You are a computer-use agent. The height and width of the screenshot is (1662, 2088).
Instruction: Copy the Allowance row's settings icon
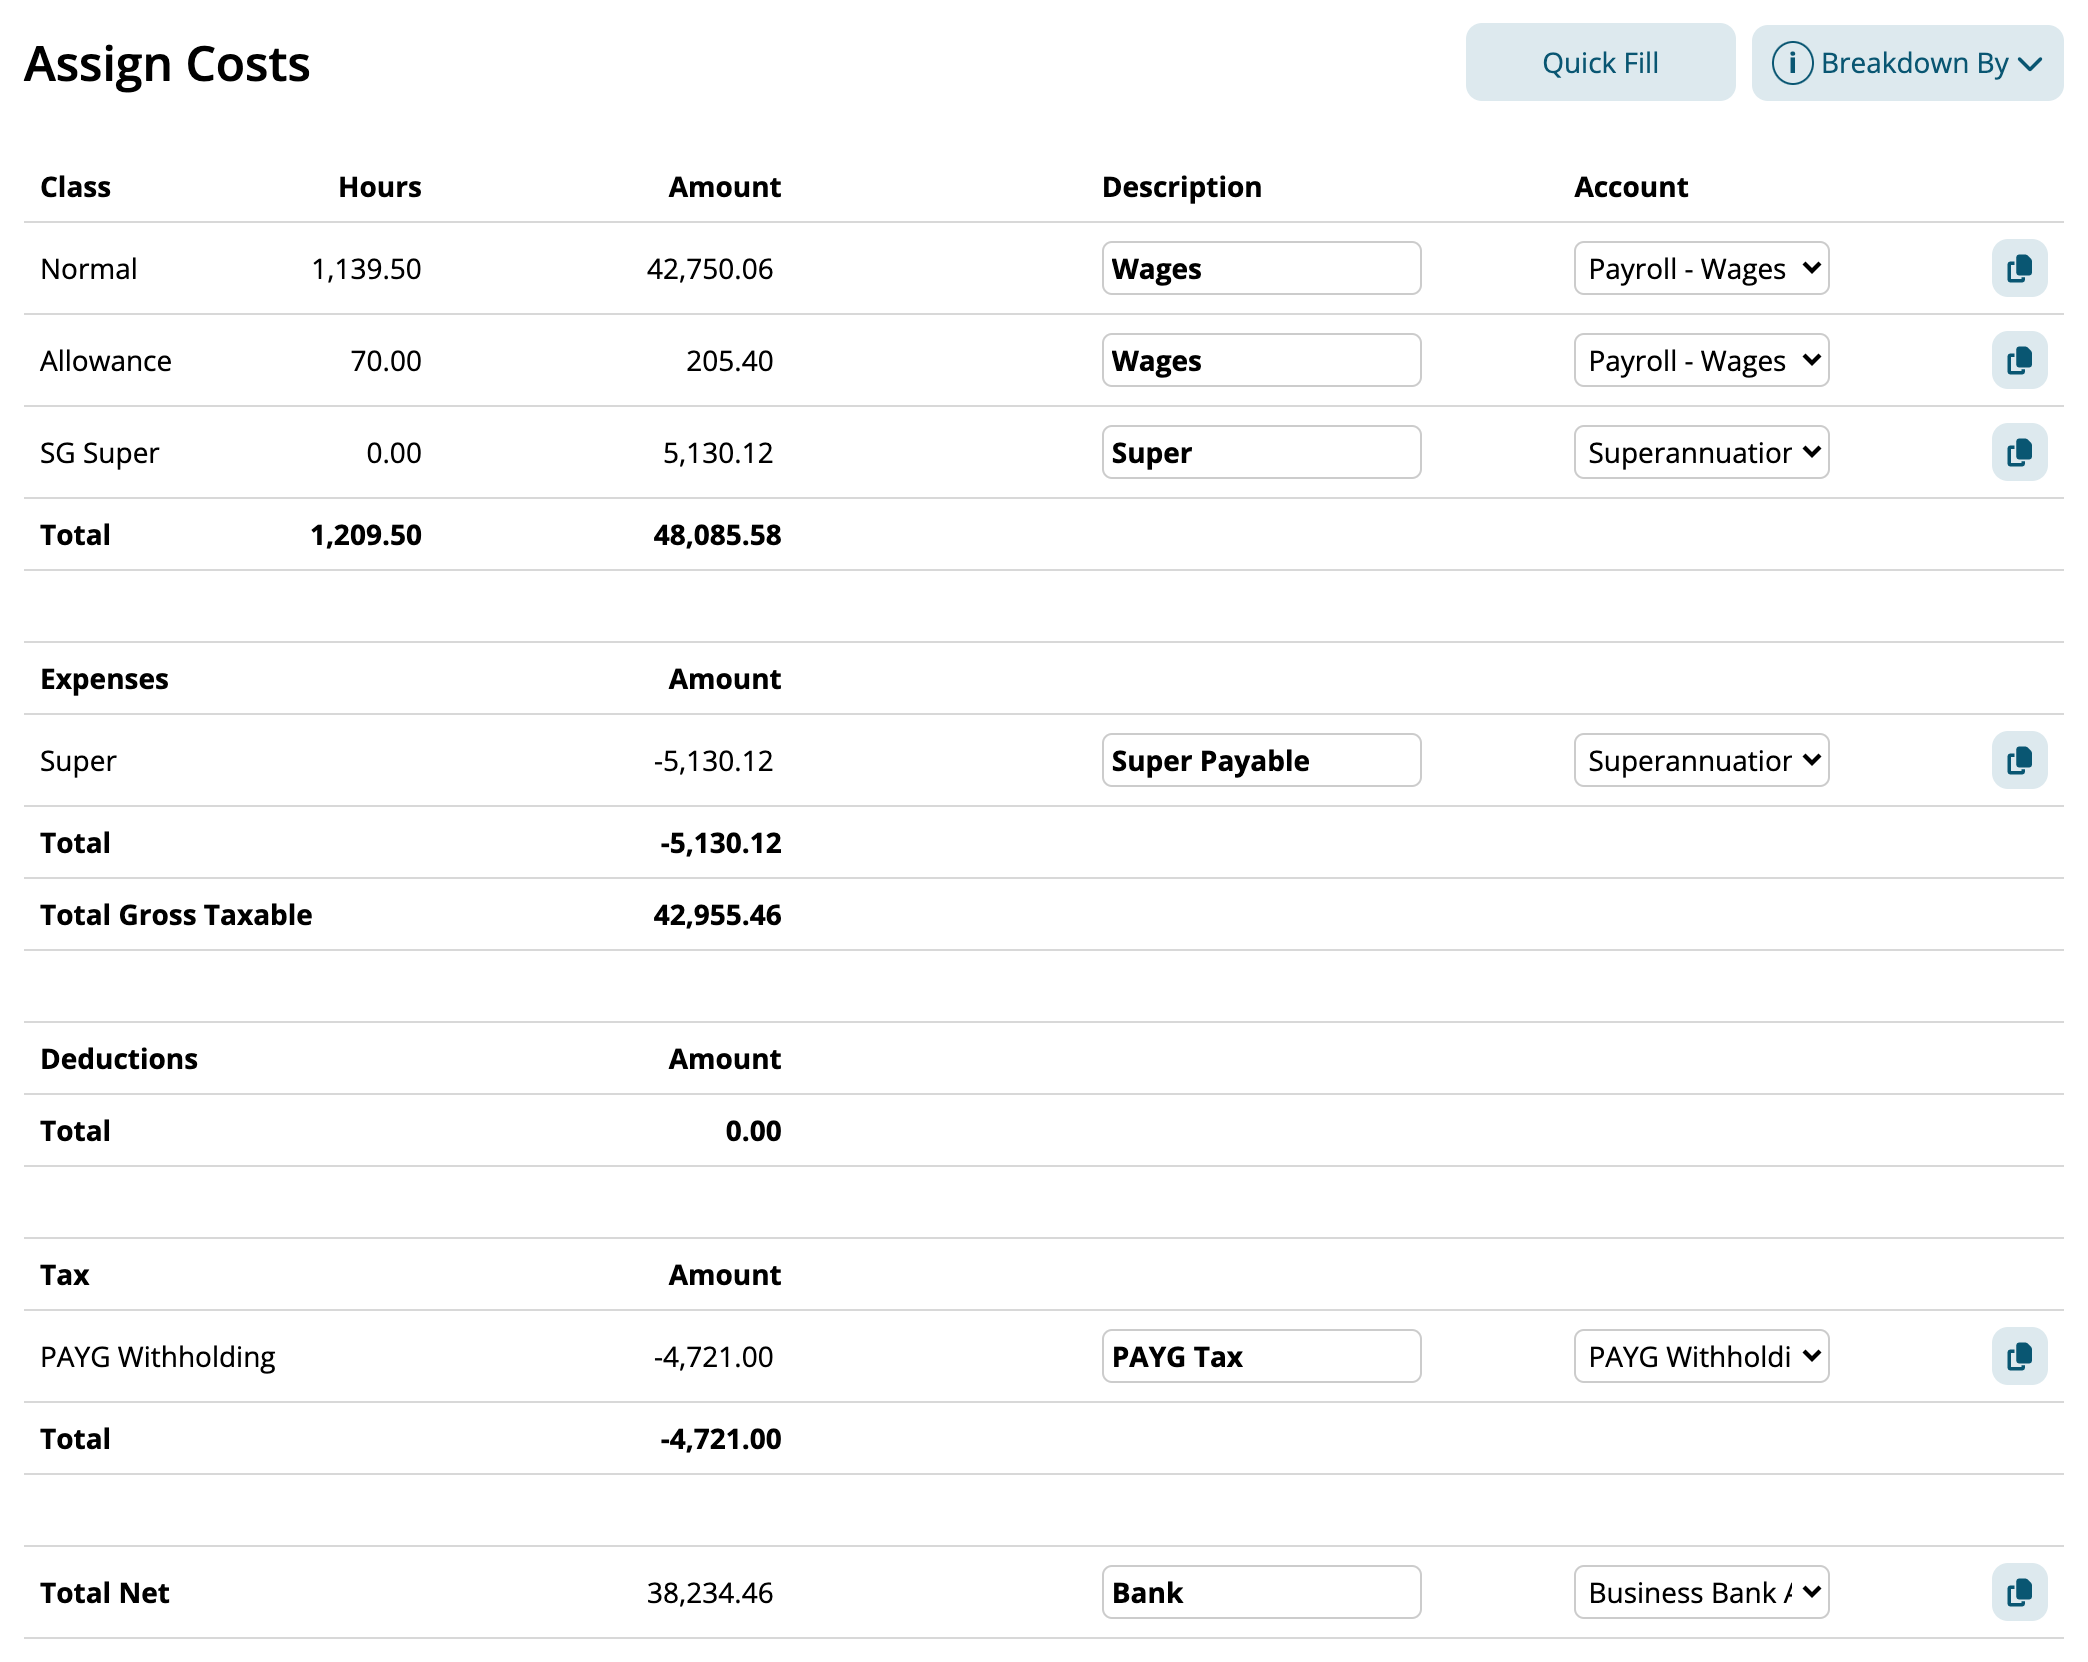[2019, 360]
